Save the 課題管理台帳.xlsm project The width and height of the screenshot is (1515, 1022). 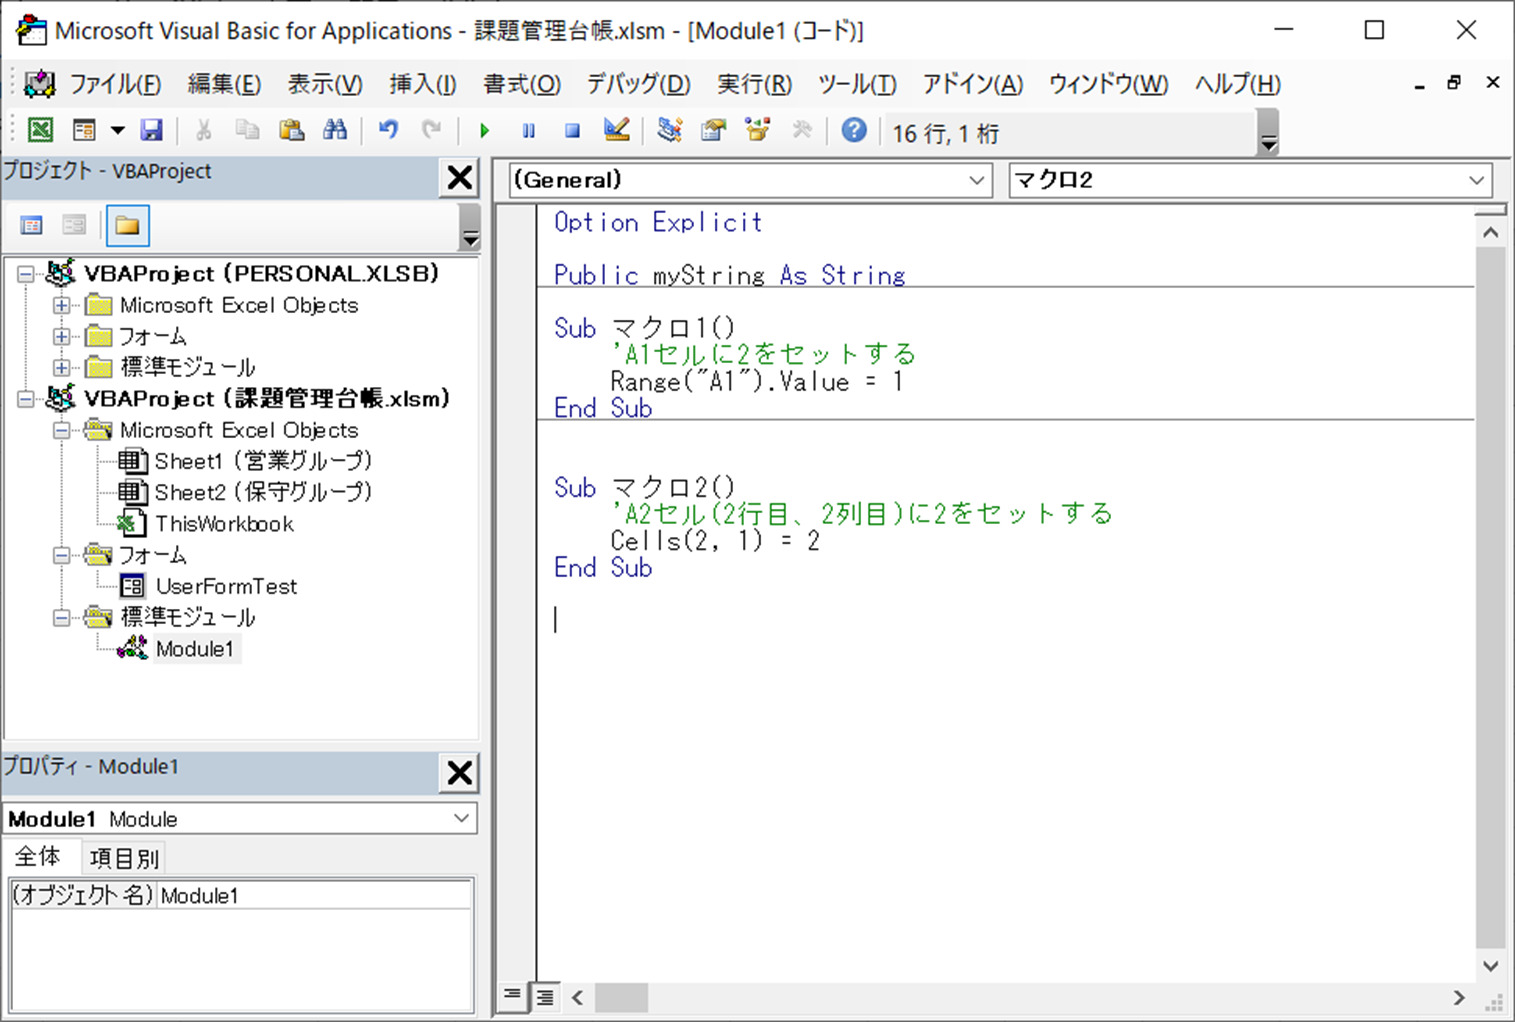[152, 130]
